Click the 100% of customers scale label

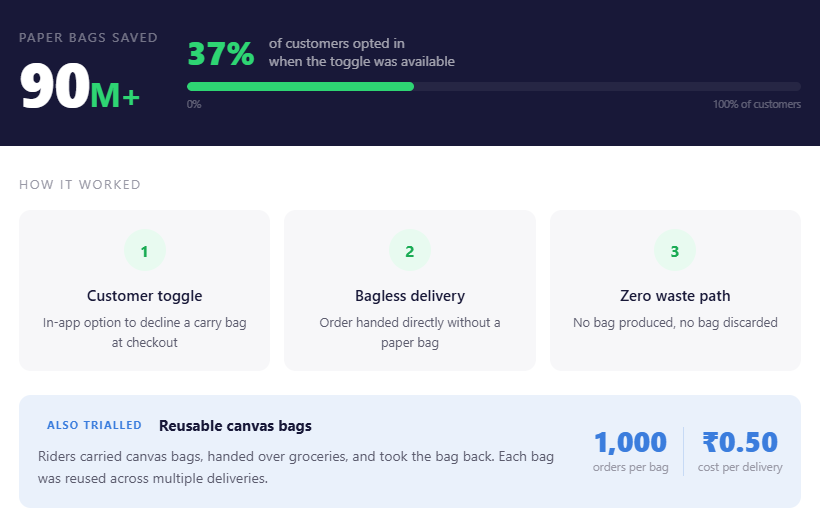[x=756, y=105]
